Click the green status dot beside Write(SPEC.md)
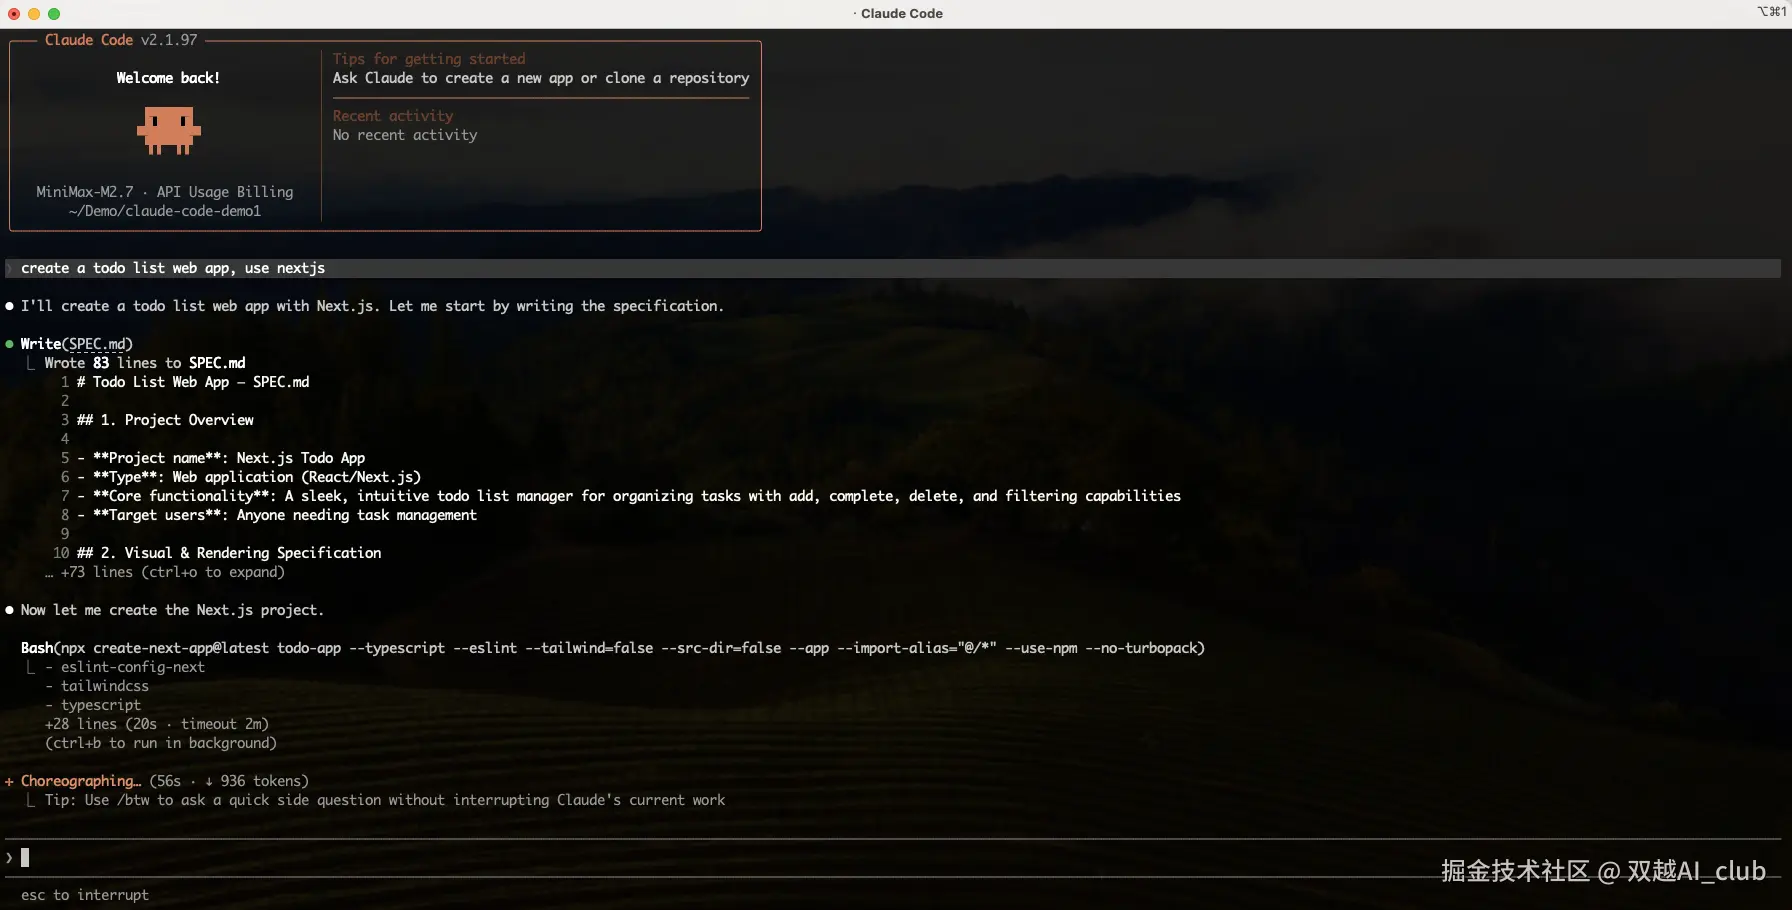Viewport: 1792px width, 910px height. (9, 344)
